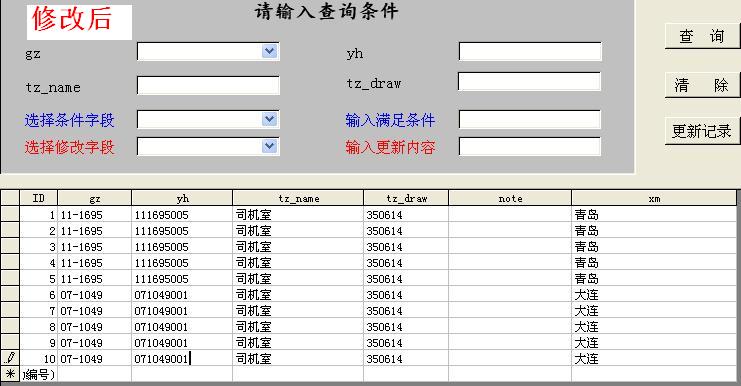Click xm cell 青岛 in row 5
The image size is (741, 386).
(654, 279)
